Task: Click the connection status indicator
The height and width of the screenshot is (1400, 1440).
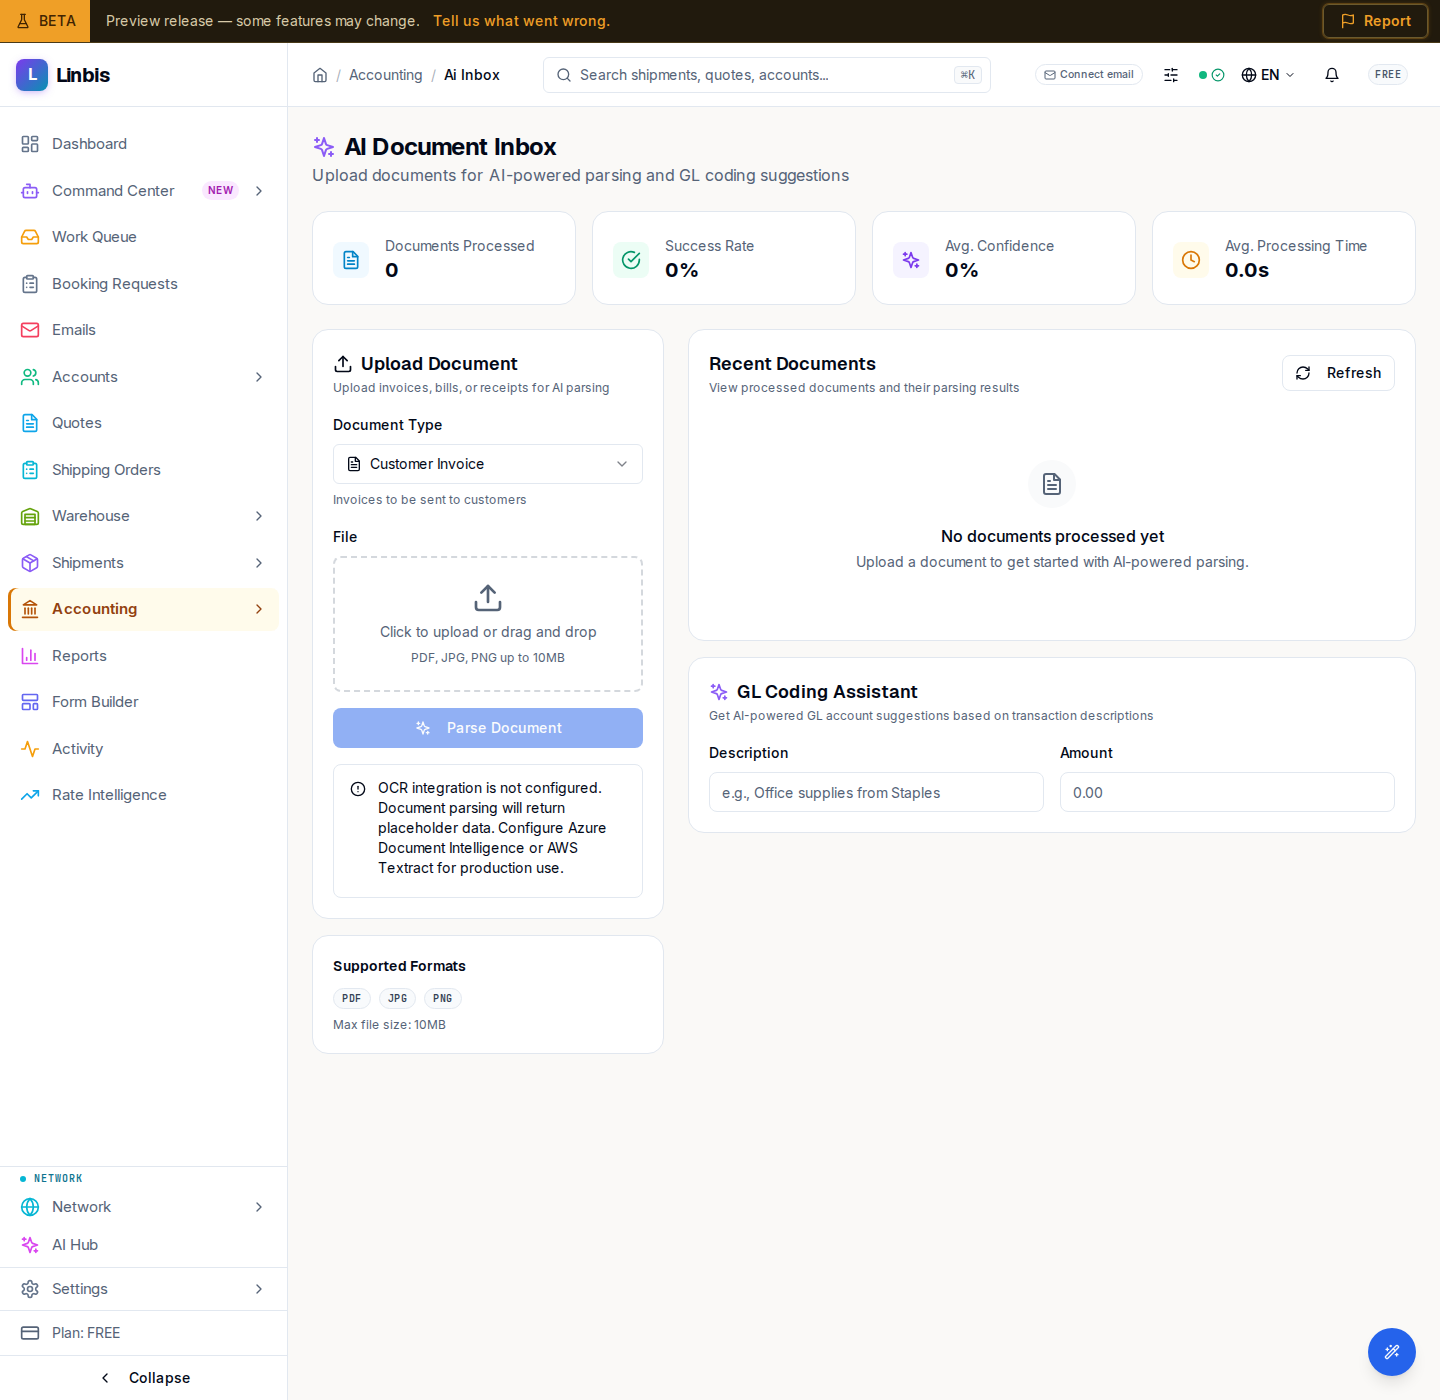Action: 1211,75
